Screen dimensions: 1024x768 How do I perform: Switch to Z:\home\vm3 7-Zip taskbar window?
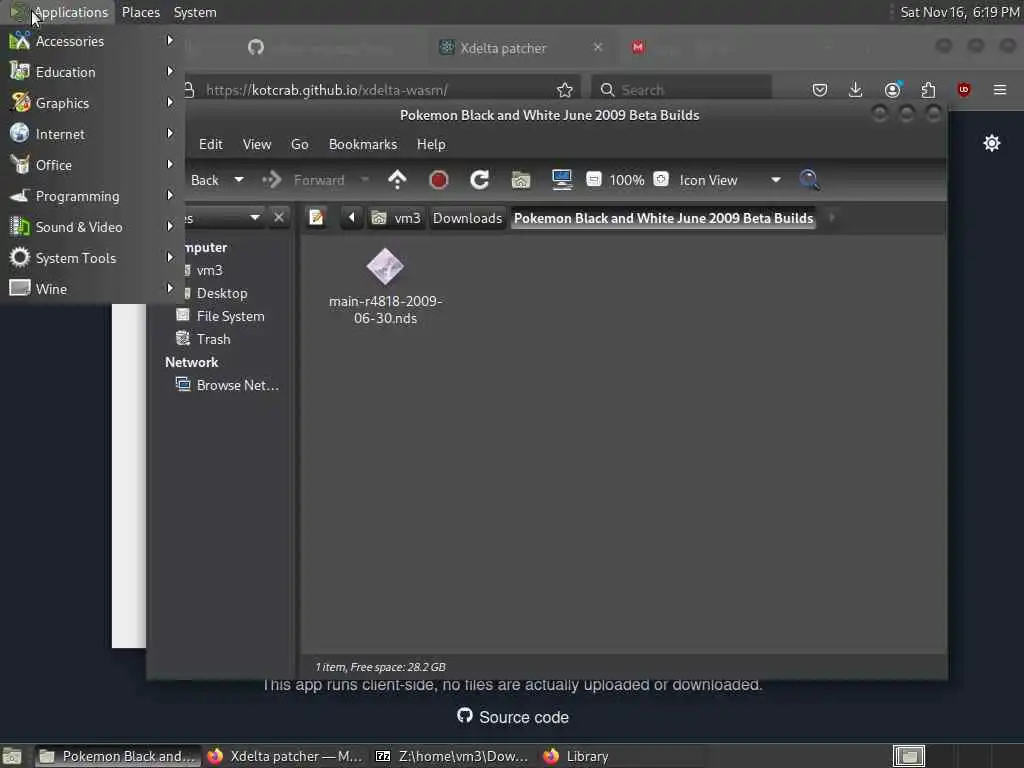click(453, 756)
